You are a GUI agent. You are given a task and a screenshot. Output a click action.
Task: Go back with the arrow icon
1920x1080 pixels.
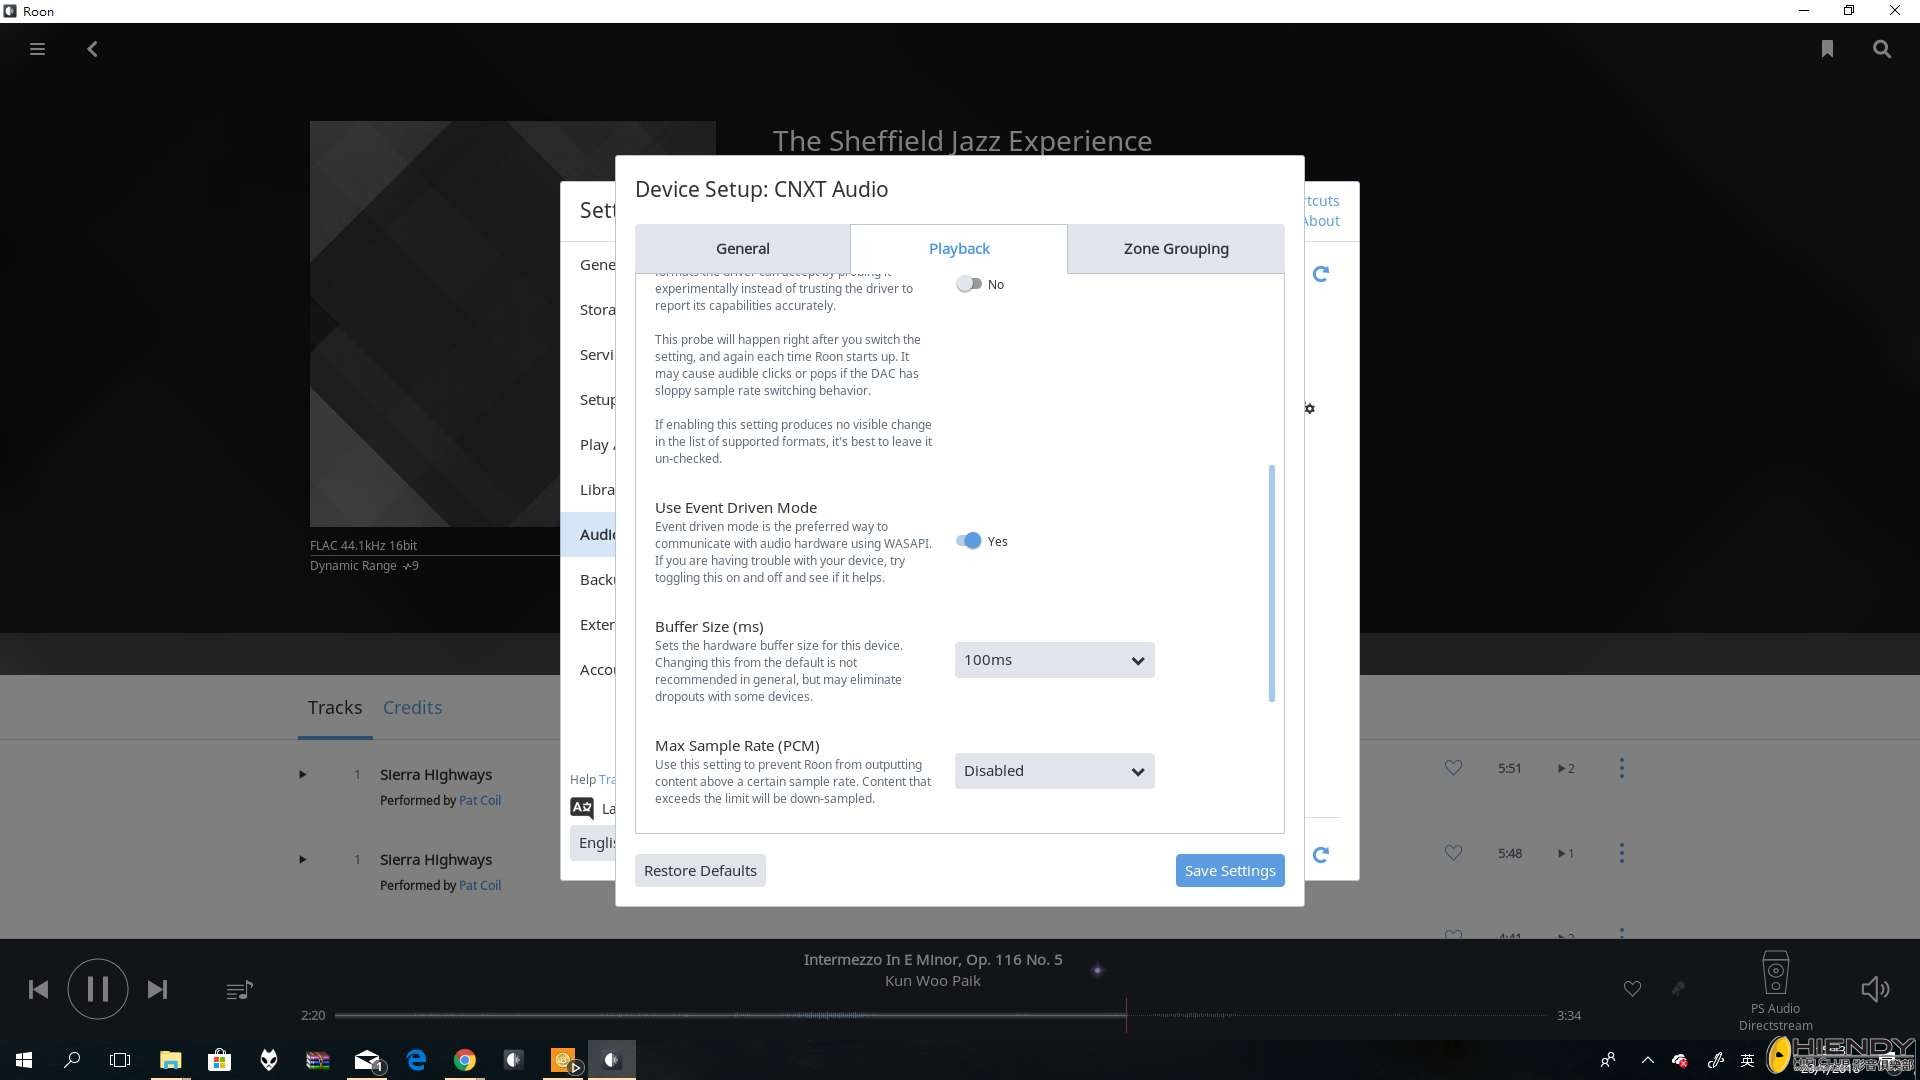[92, 49]
